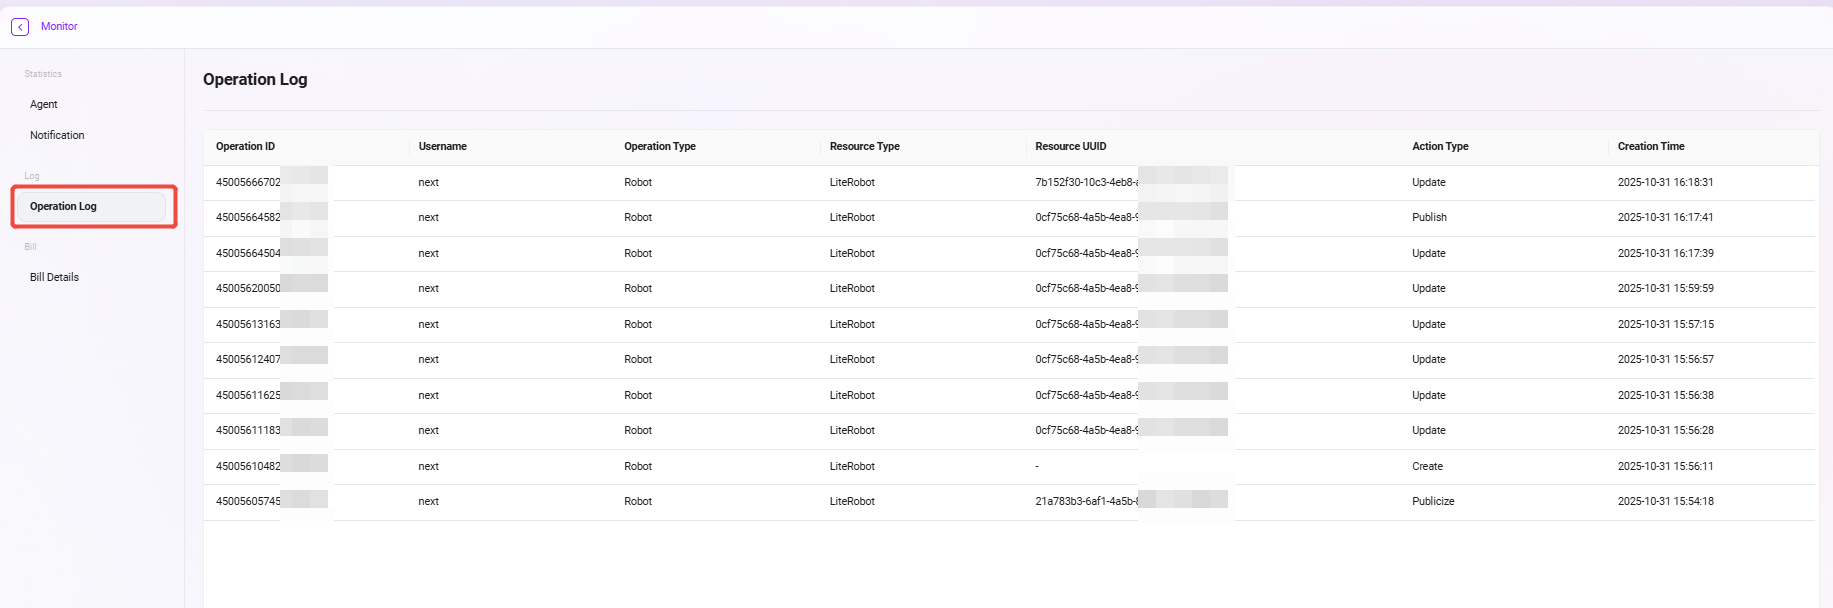Image resolution: width=1833 pixels, height=608 pixels.
Task: Click the Create action type entry
Action: (1427, 467)
